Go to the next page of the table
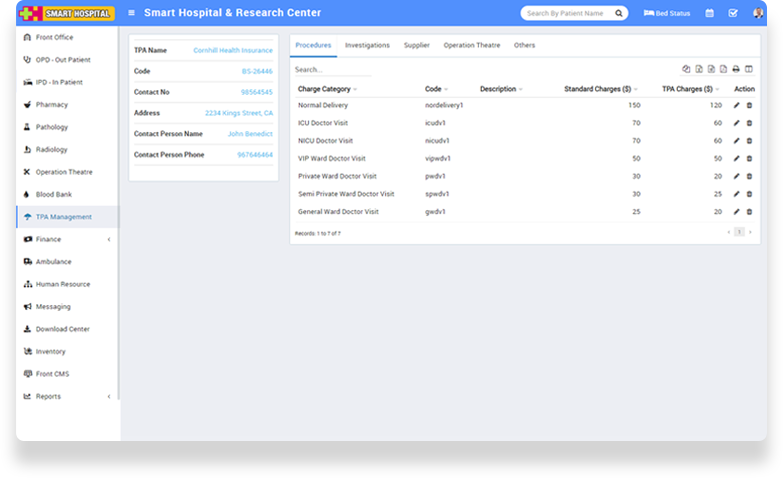 pos(751,232)
